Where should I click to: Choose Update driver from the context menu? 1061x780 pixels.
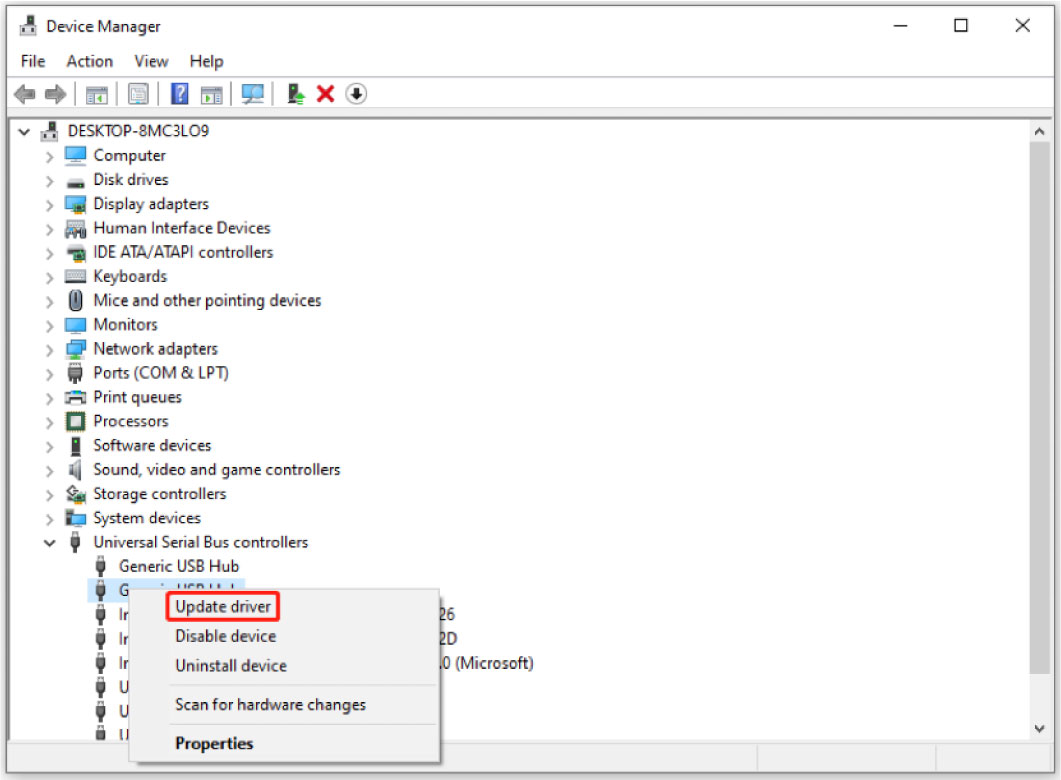[x=222, y=606]
